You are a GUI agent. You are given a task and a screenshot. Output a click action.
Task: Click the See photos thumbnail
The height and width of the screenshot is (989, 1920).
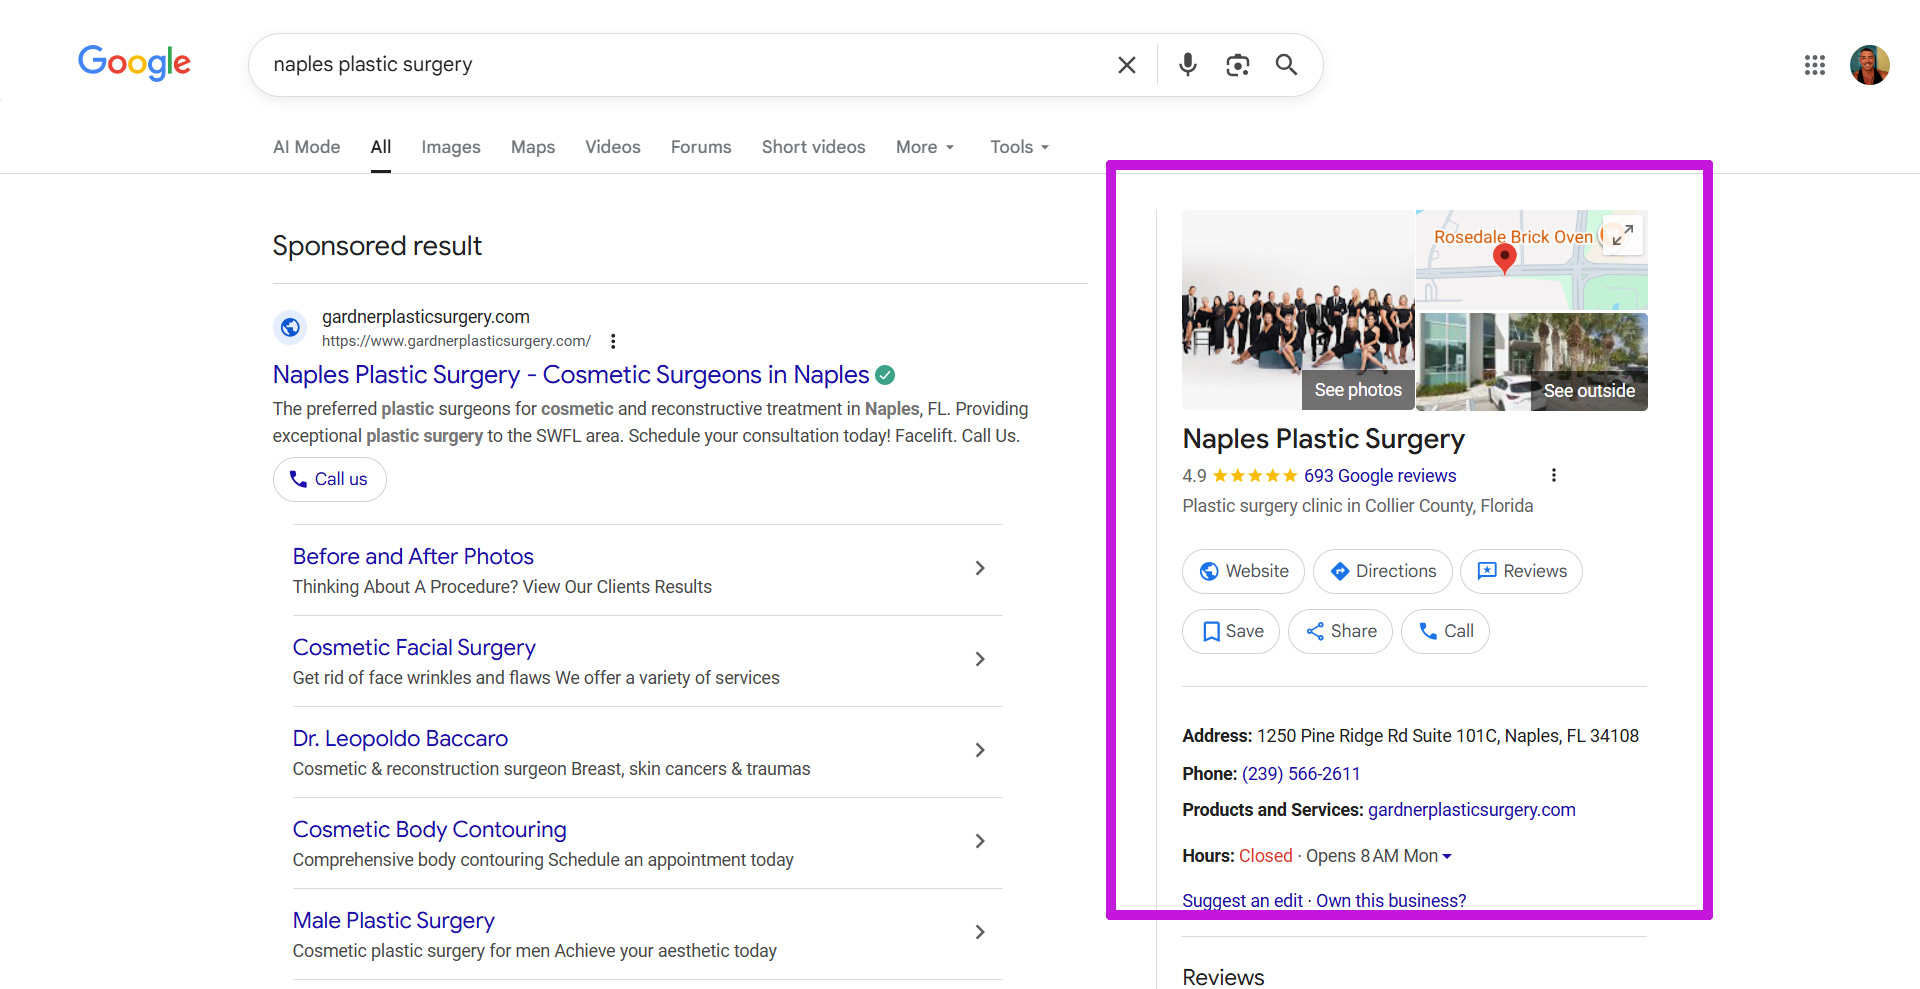tap(1357, 390)
